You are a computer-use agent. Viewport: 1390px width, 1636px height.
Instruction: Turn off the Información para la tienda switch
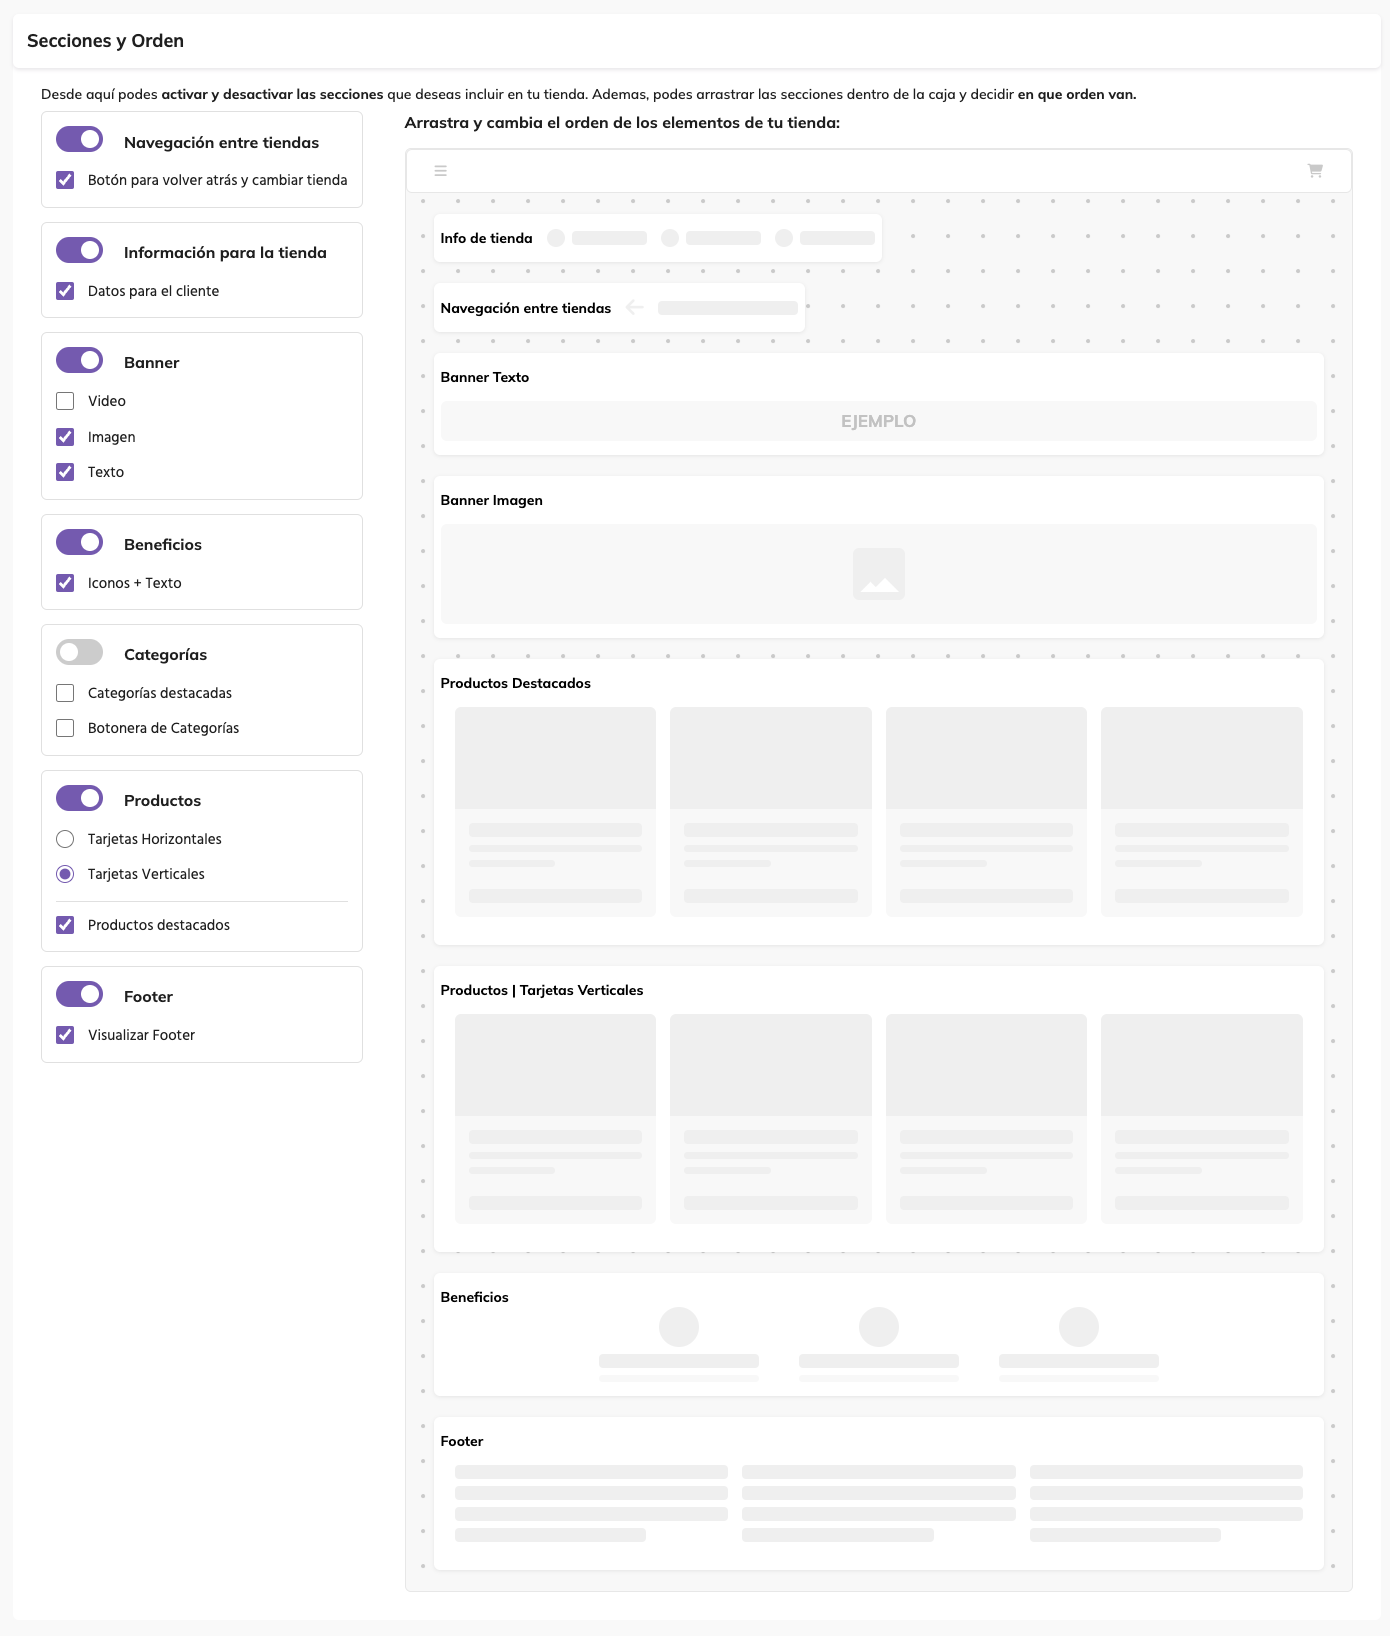[80, 250]
